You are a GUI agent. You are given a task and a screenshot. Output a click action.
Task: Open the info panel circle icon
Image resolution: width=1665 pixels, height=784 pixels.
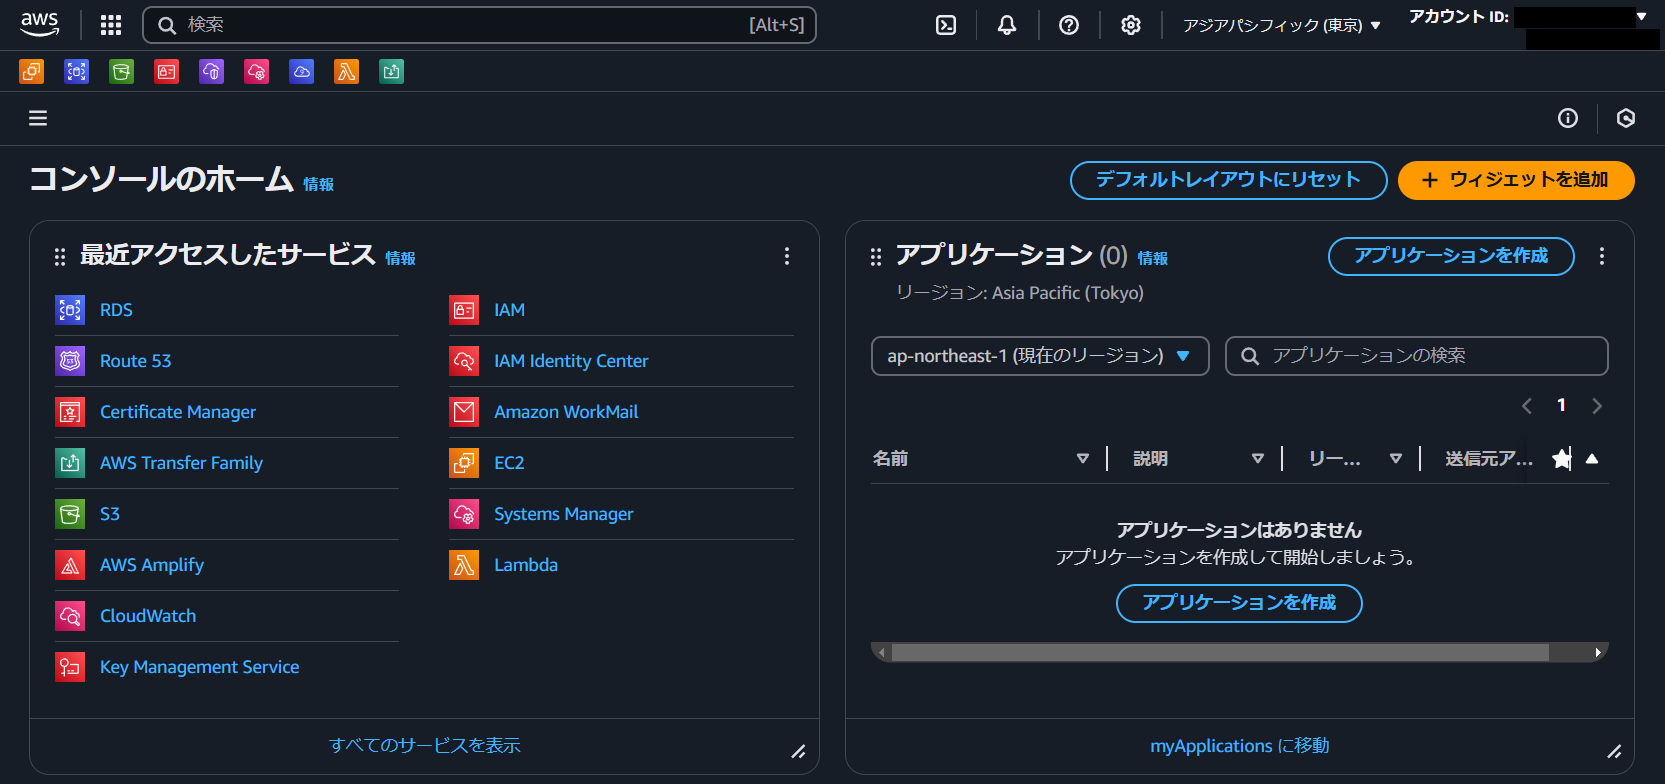[x=1568, y=118]
